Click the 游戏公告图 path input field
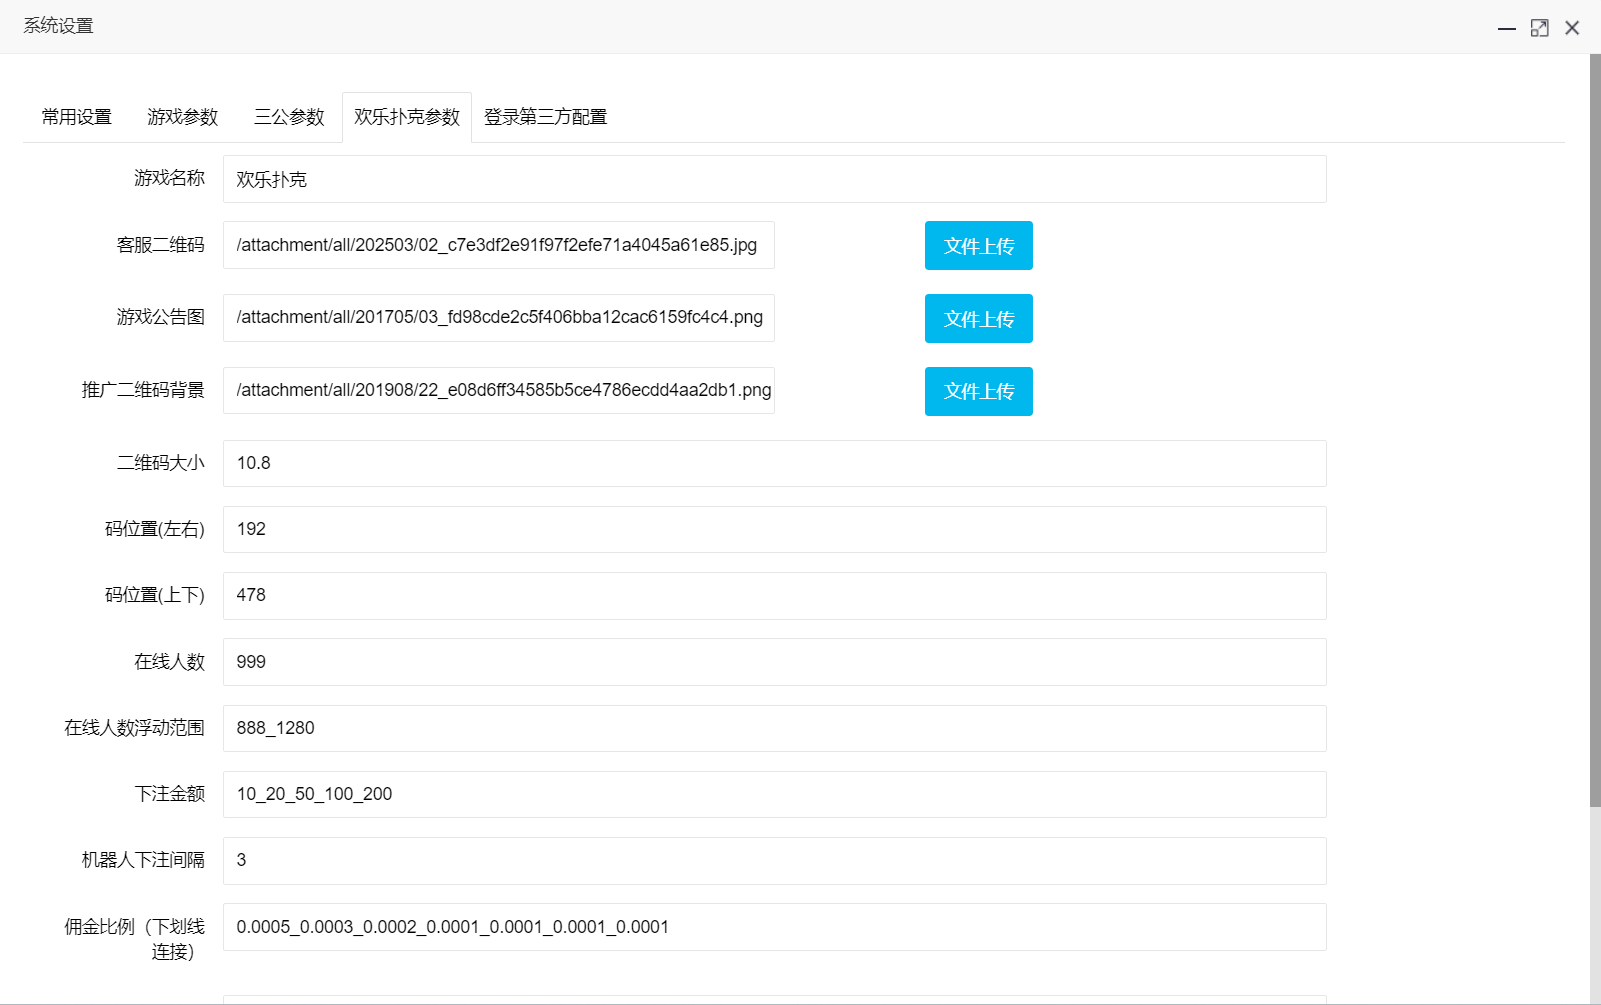The image size is (1601, 1005). click(499, 318)
